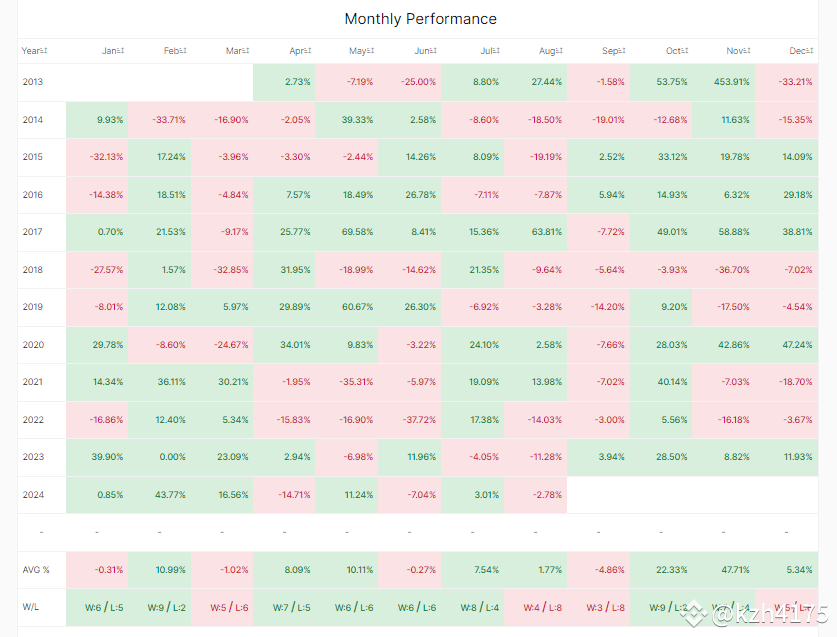837x637 pixels.
Task: Expand the 2013 row details
Action: coord(31,81)
